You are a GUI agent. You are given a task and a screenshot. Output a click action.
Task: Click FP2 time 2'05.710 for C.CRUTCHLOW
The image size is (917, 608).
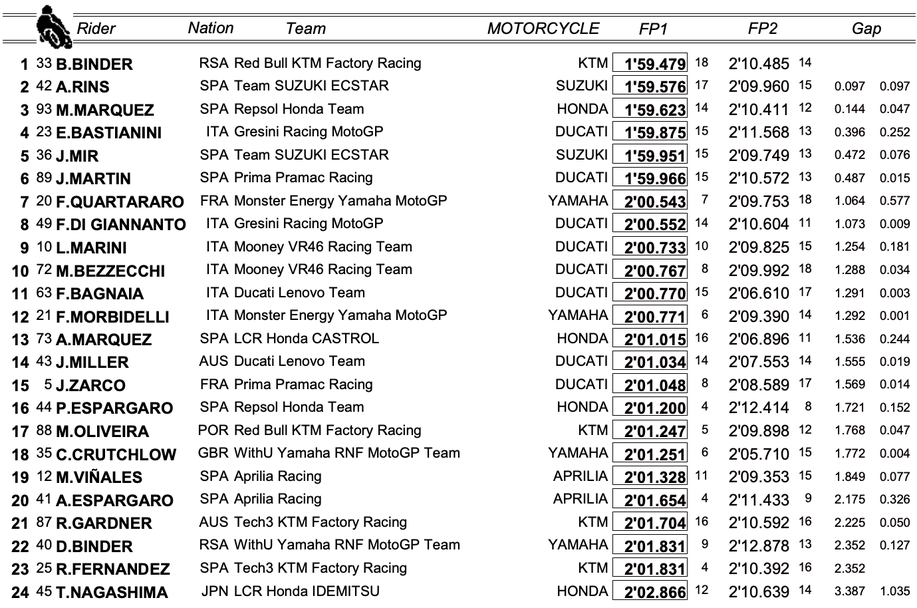[x=762, y=454]
